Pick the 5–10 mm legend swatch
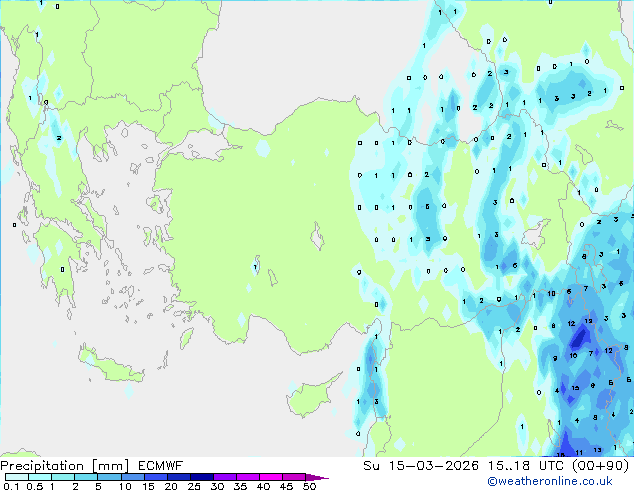 [110, 477]
